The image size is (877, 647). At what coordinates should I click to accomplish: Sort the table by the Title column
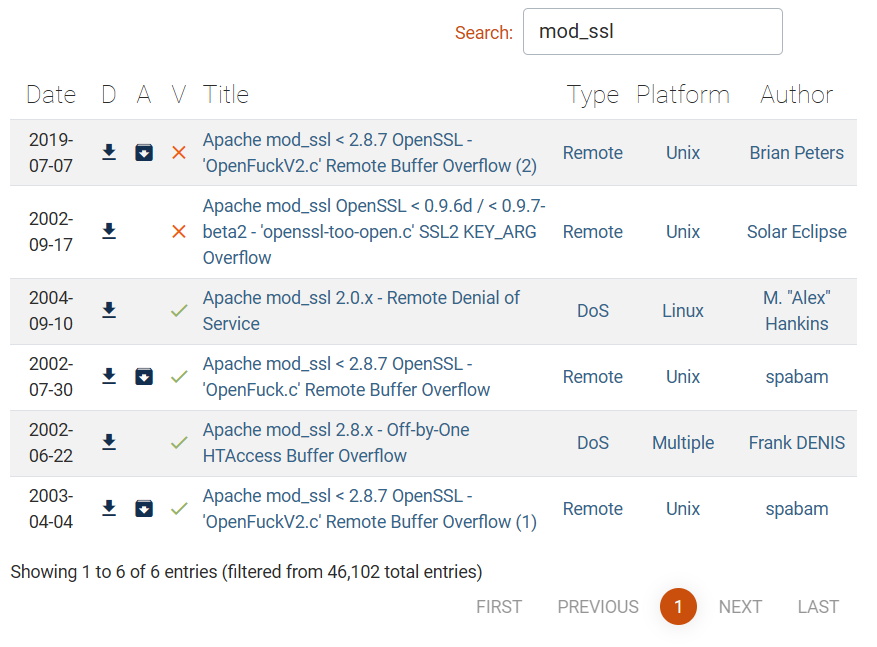coord(226,95)
